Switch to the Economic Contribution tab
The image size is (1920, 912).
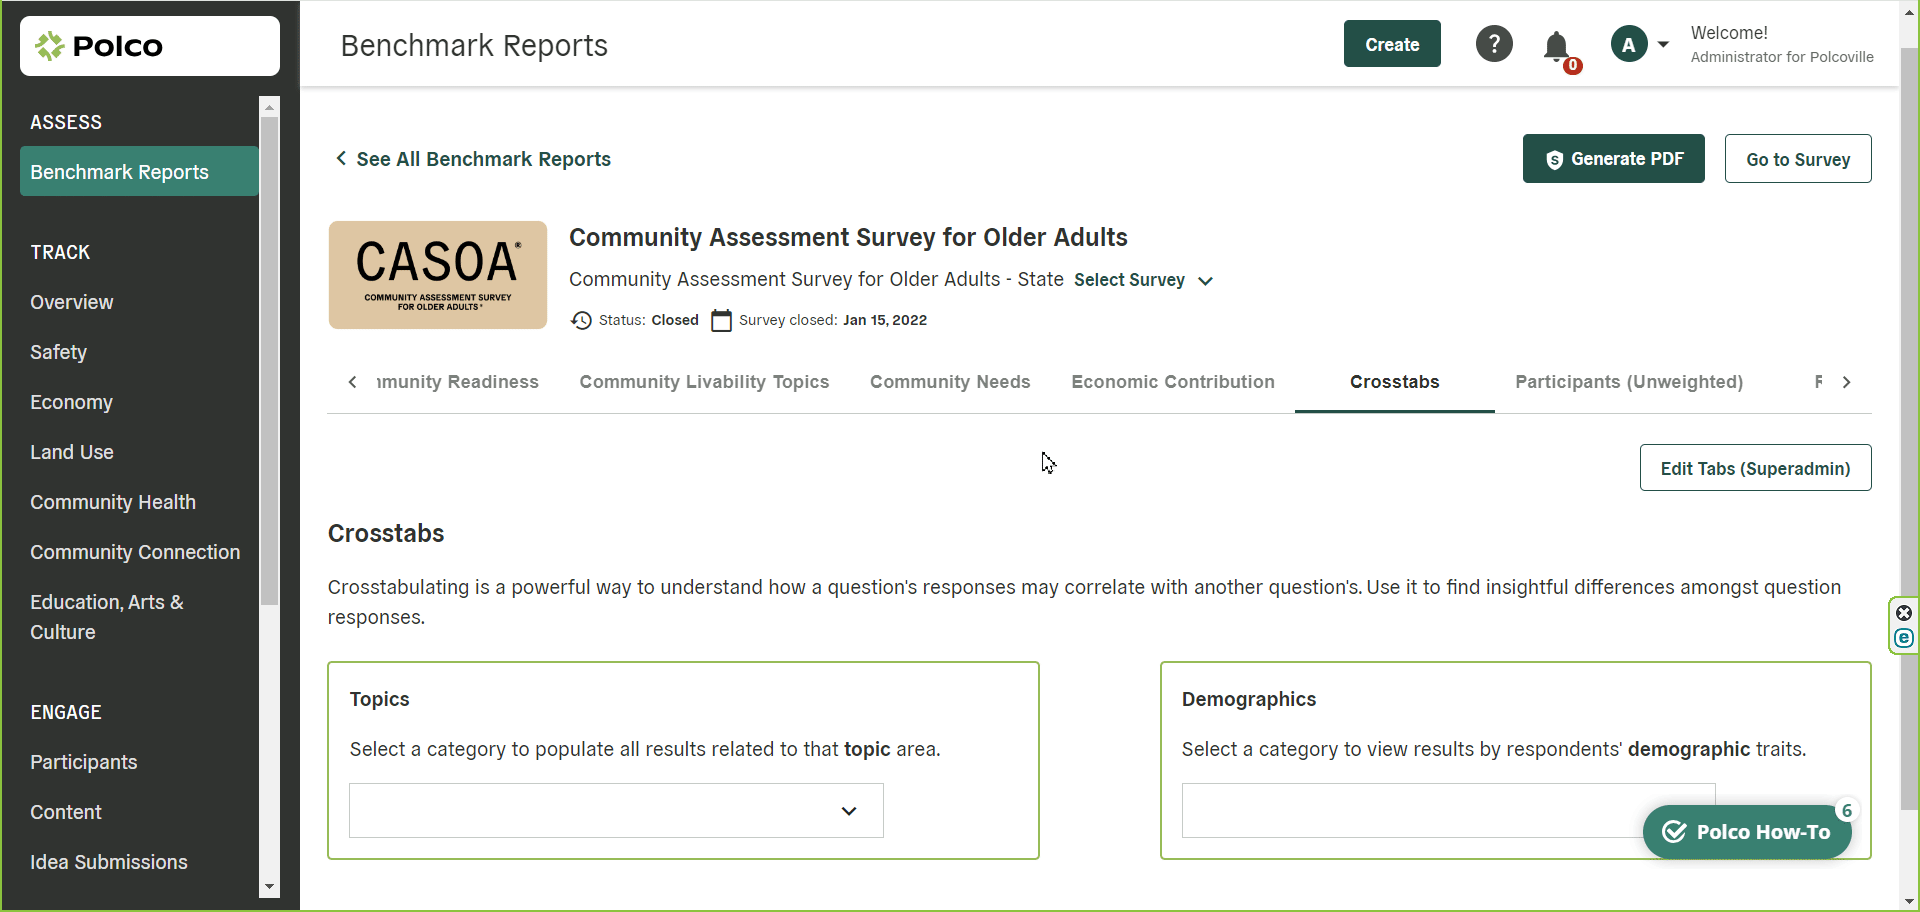tap(1172, 382)
